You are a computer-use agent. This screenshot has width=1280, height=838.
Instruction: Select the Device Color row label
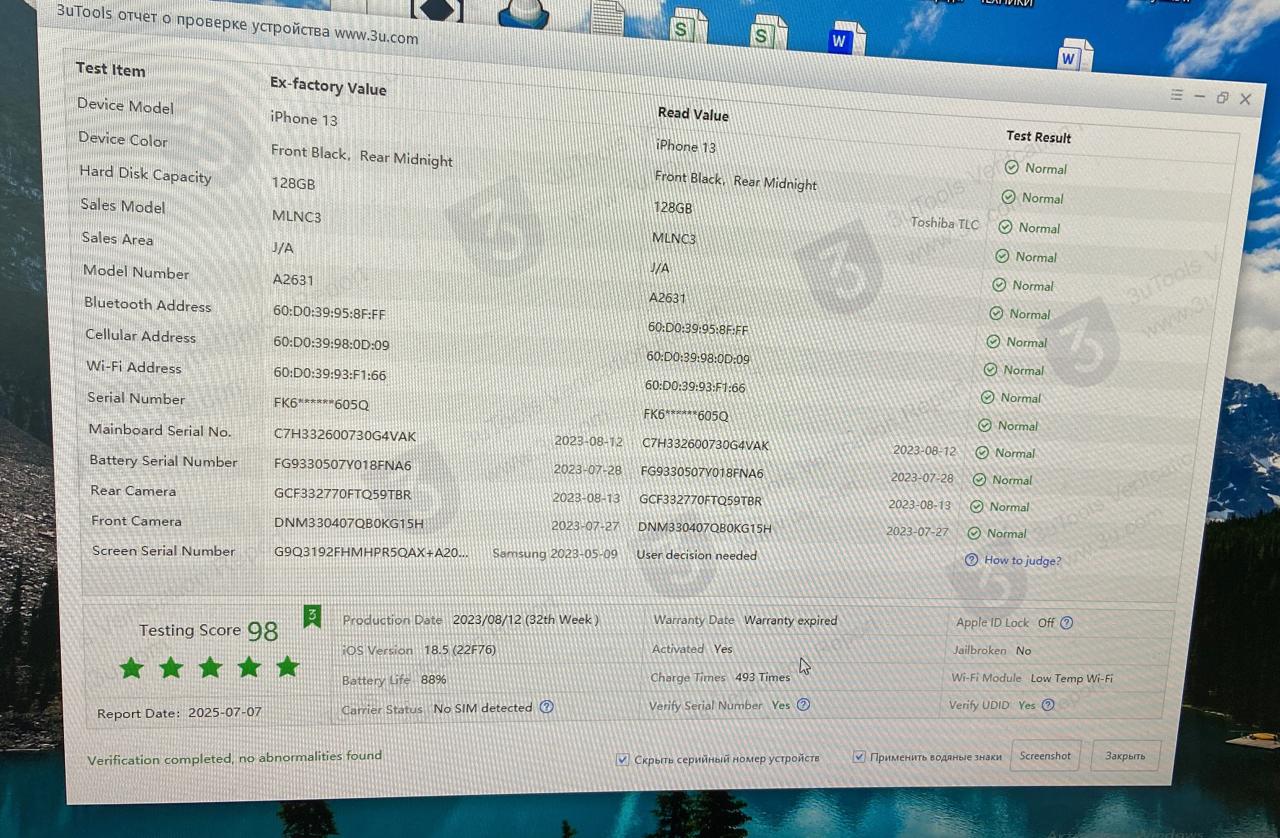click(x=123, y=139)
